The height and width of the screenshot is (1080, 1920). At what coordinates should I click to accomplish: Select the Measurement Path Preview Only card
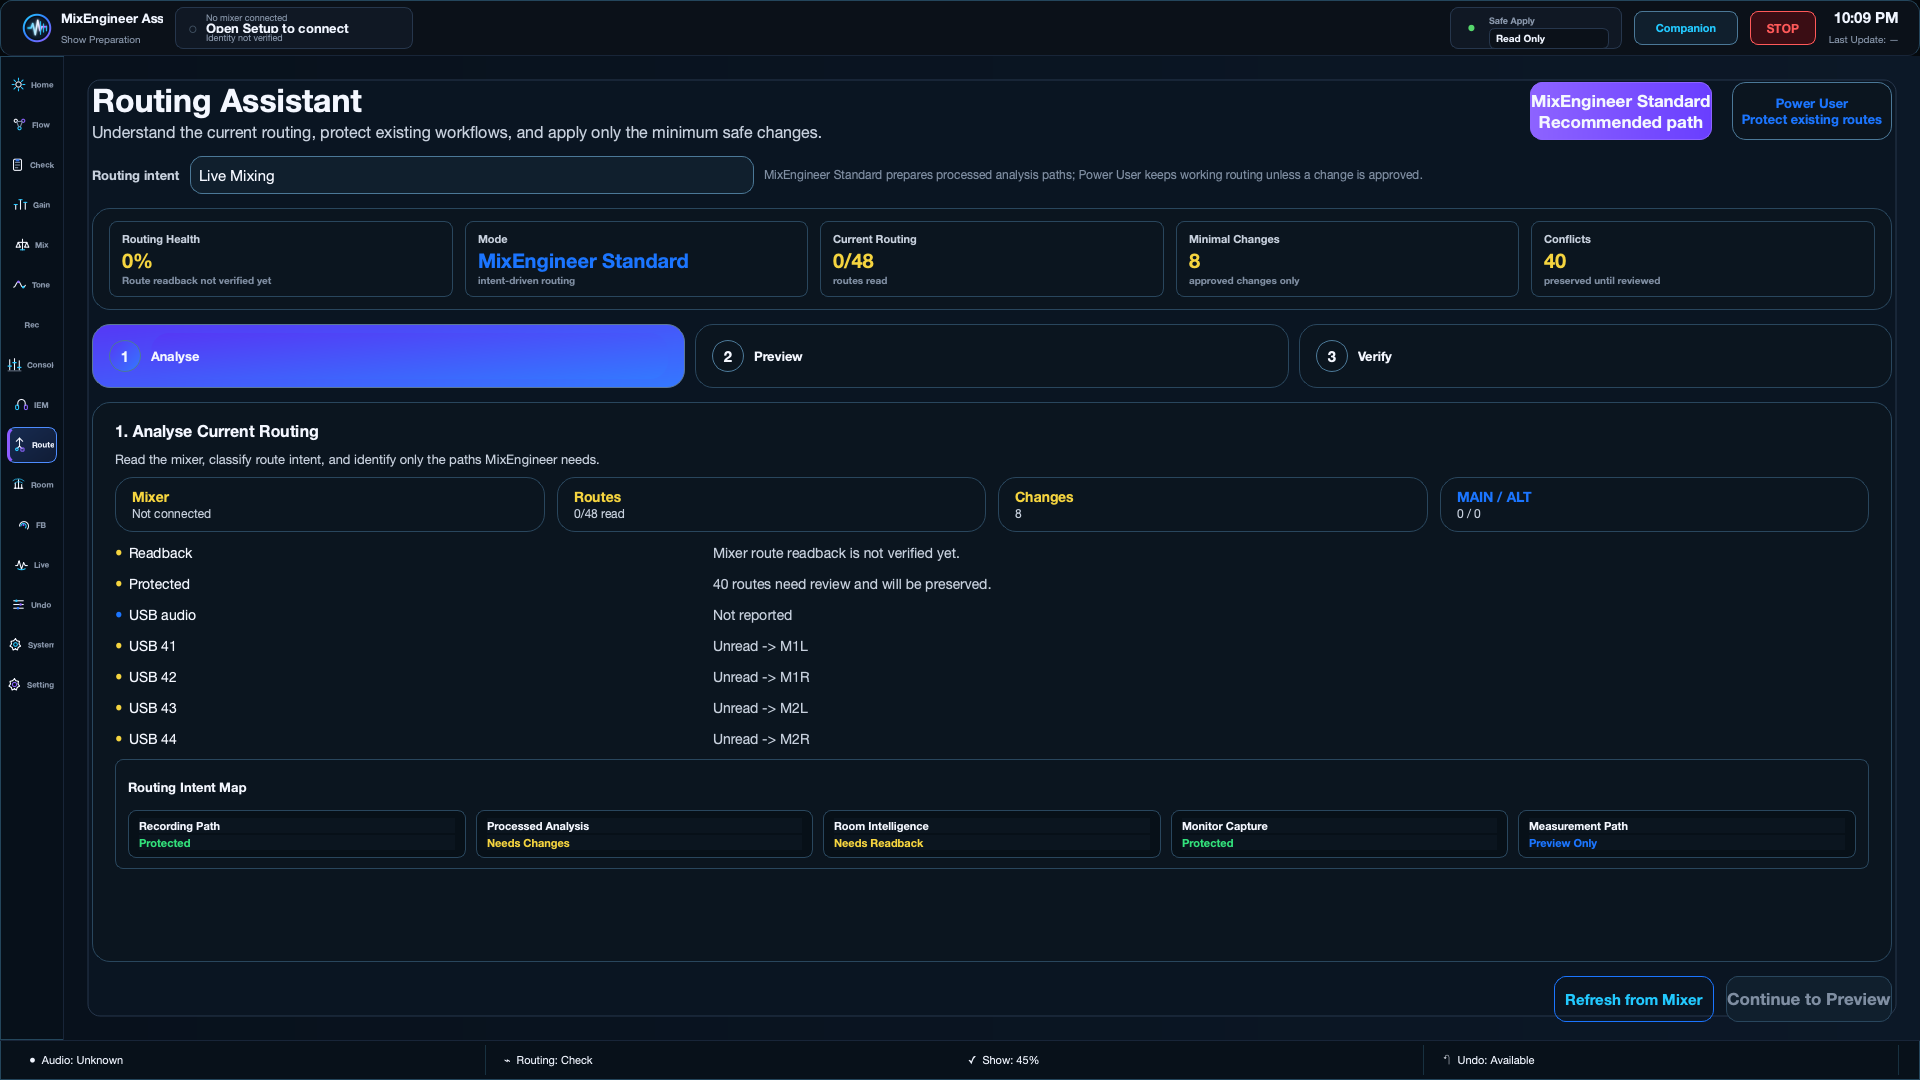(1686, 834)
